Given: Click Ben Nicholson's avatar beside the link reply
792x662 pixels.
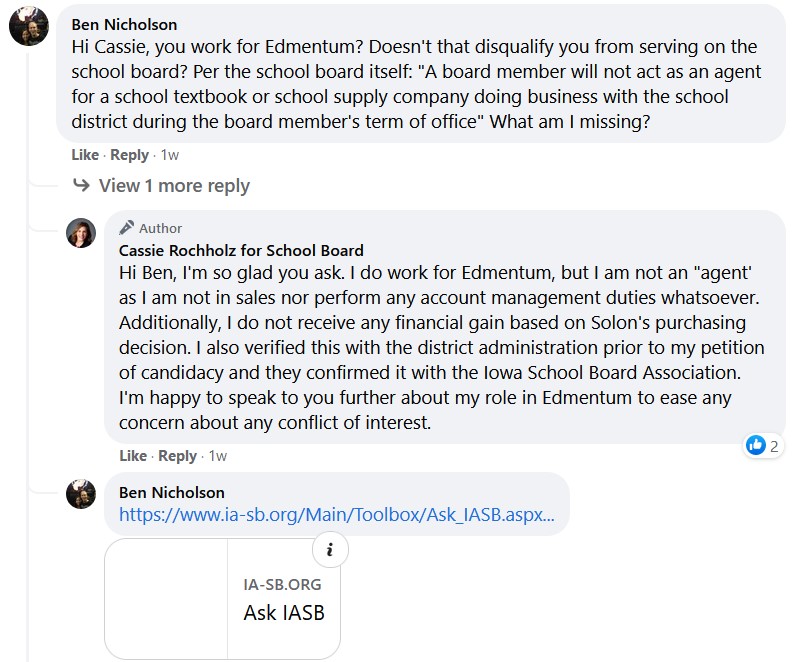Looking at the screenshot, I should click(81, 494).
